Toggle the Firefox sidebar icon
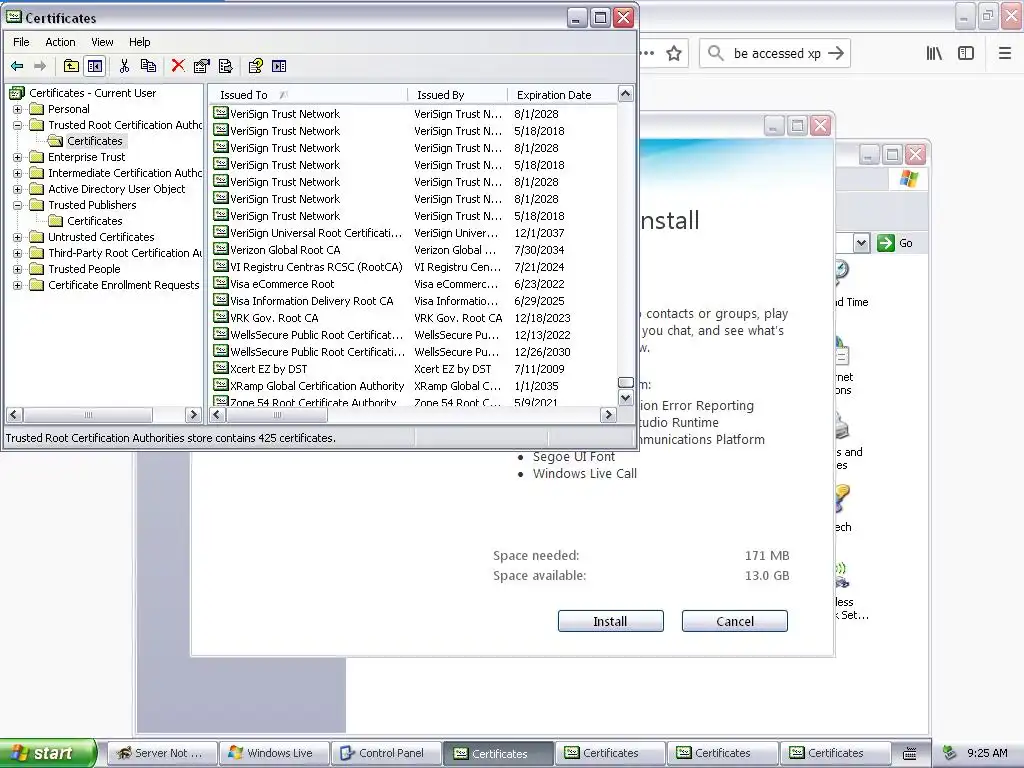This screenshot has height=768, width=1024. coord(966,54)
